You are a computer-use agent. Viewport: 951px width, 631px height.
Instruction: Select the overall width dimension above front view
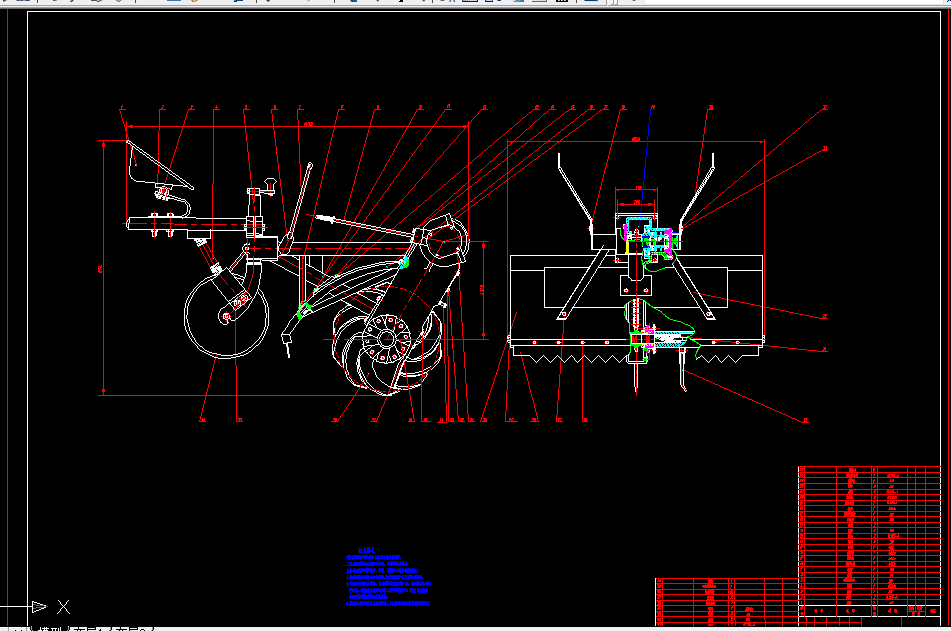[x=636, y=141]
